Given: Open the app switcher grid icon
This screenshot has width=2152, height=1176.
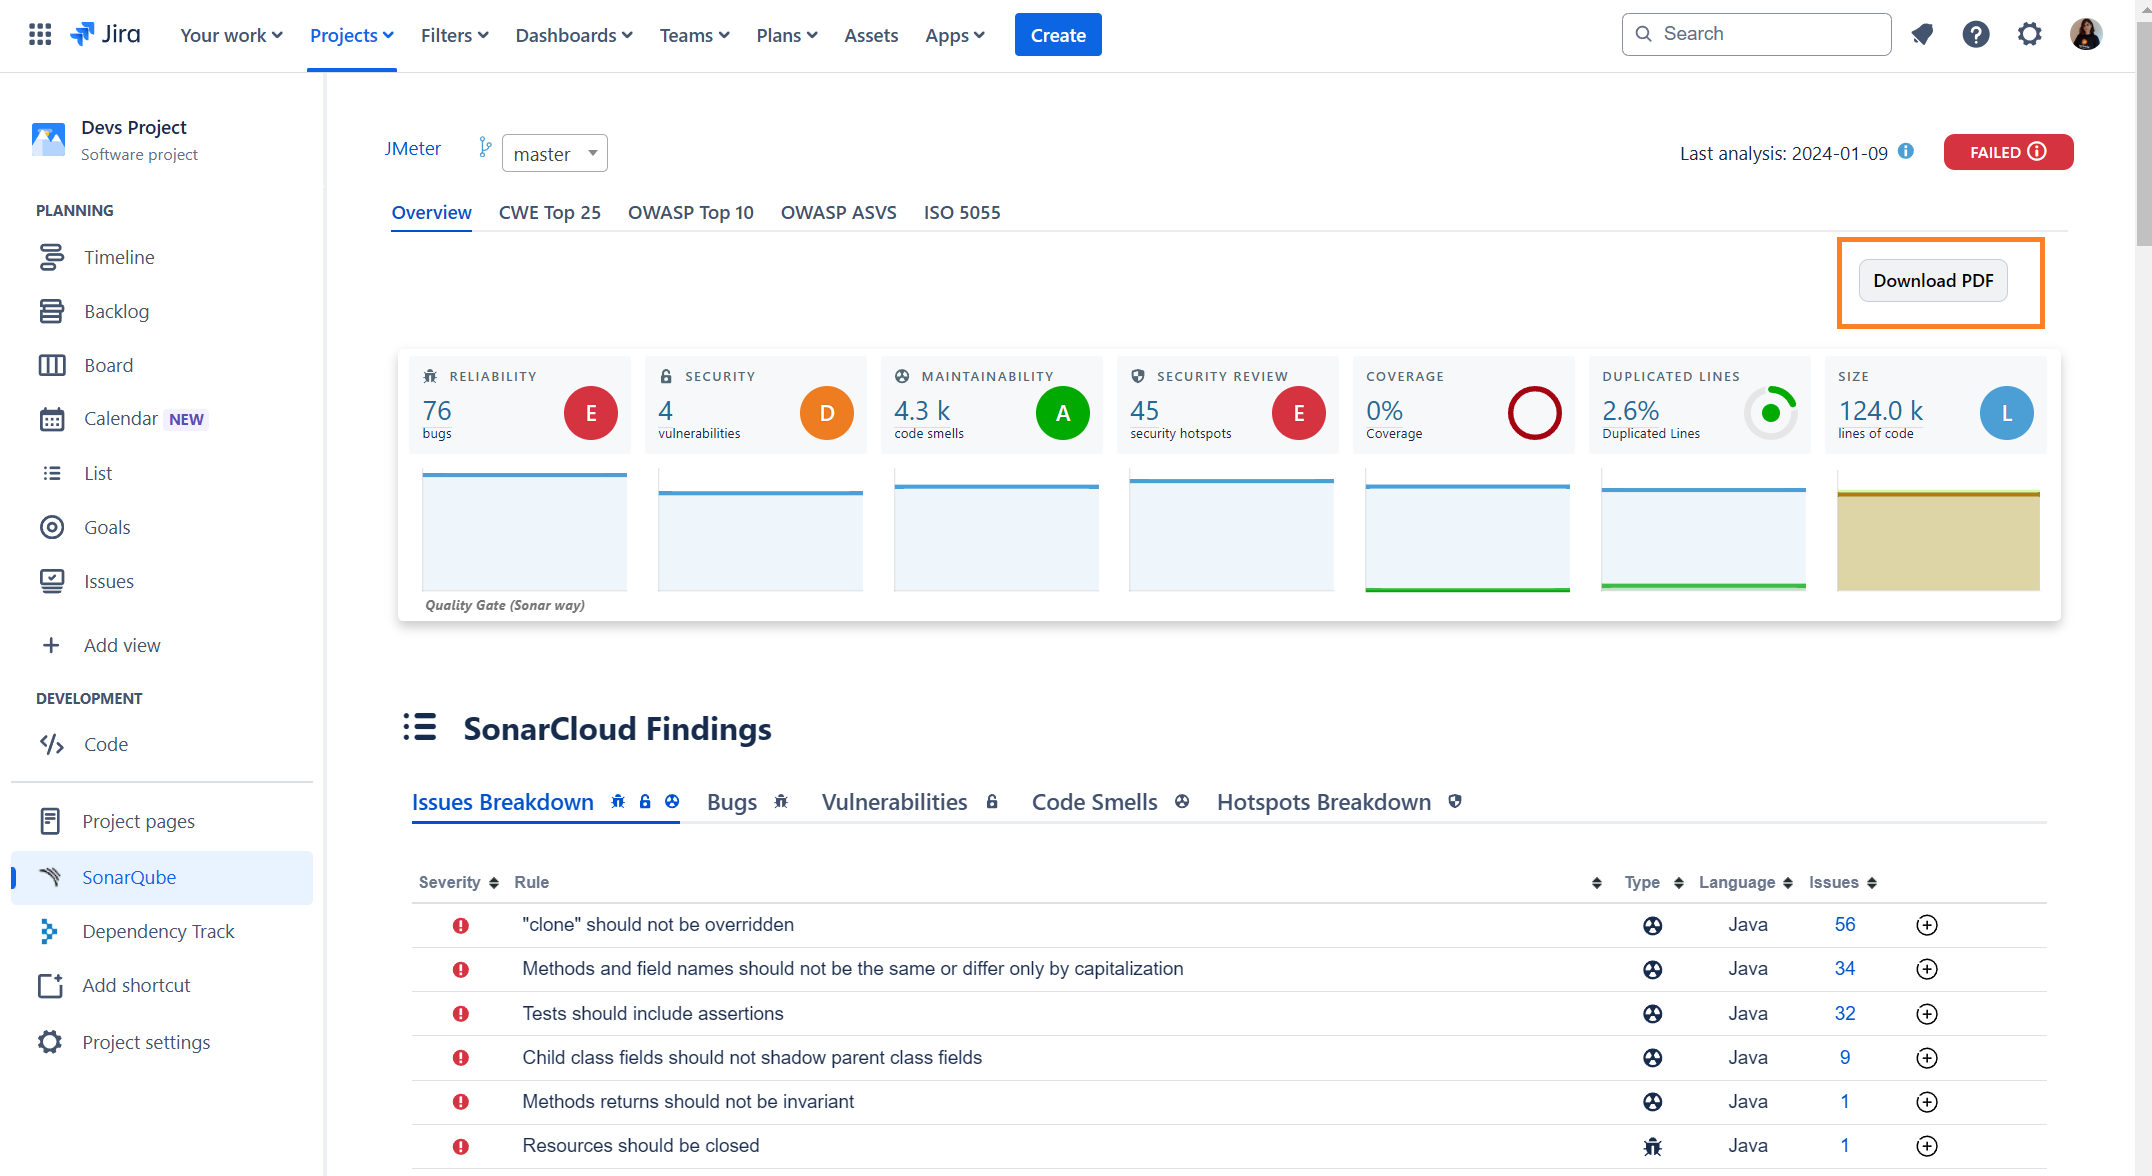Looking at the screenshot, I should 40,34.
